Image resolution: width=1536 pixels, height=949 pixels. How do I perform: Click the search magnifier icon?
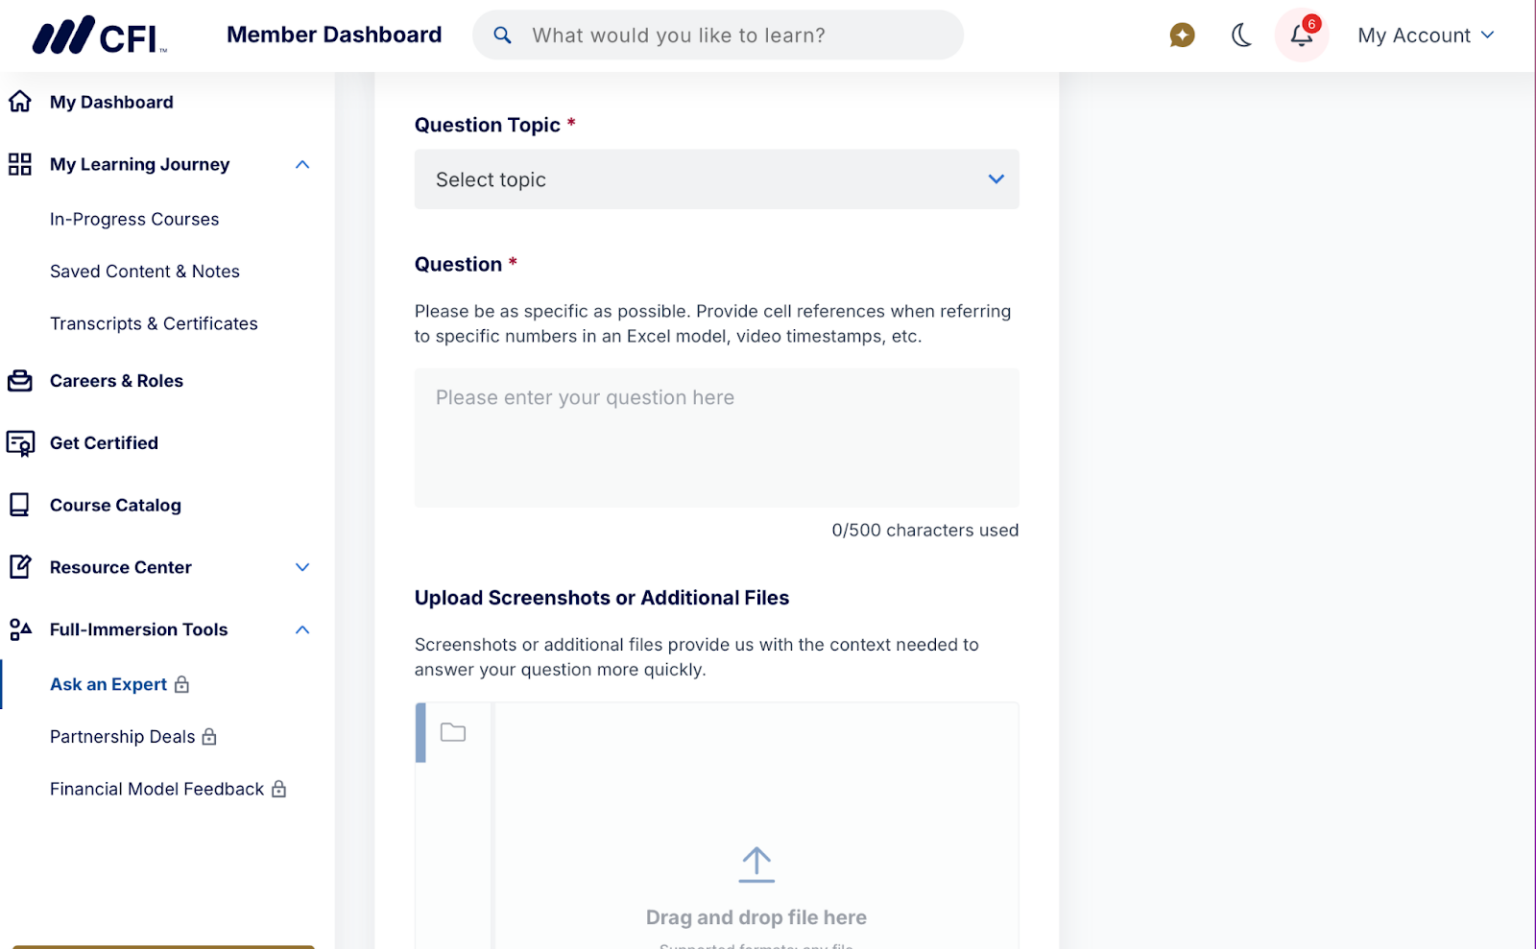pyautogui.click(x=503, y=35)
